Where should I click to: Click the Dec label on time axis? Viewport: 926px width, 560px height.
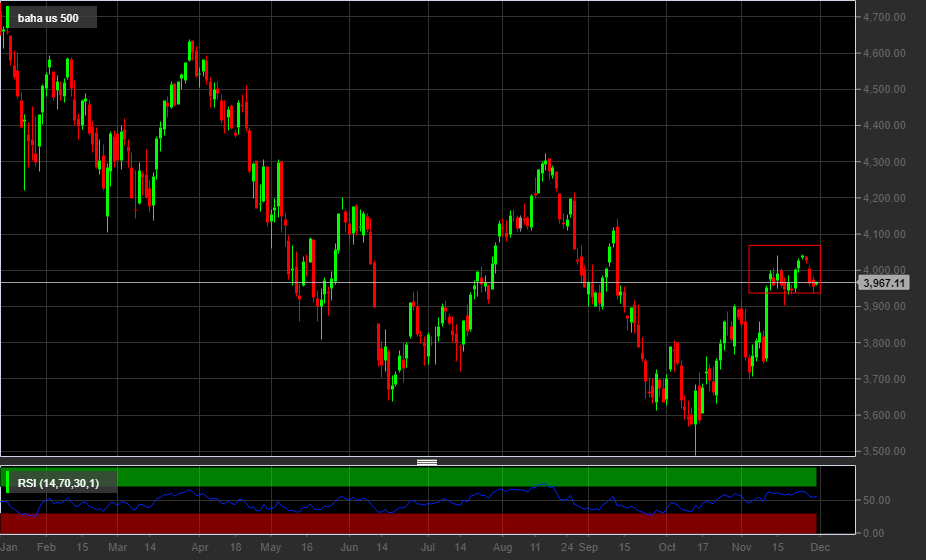click(820, 547)
